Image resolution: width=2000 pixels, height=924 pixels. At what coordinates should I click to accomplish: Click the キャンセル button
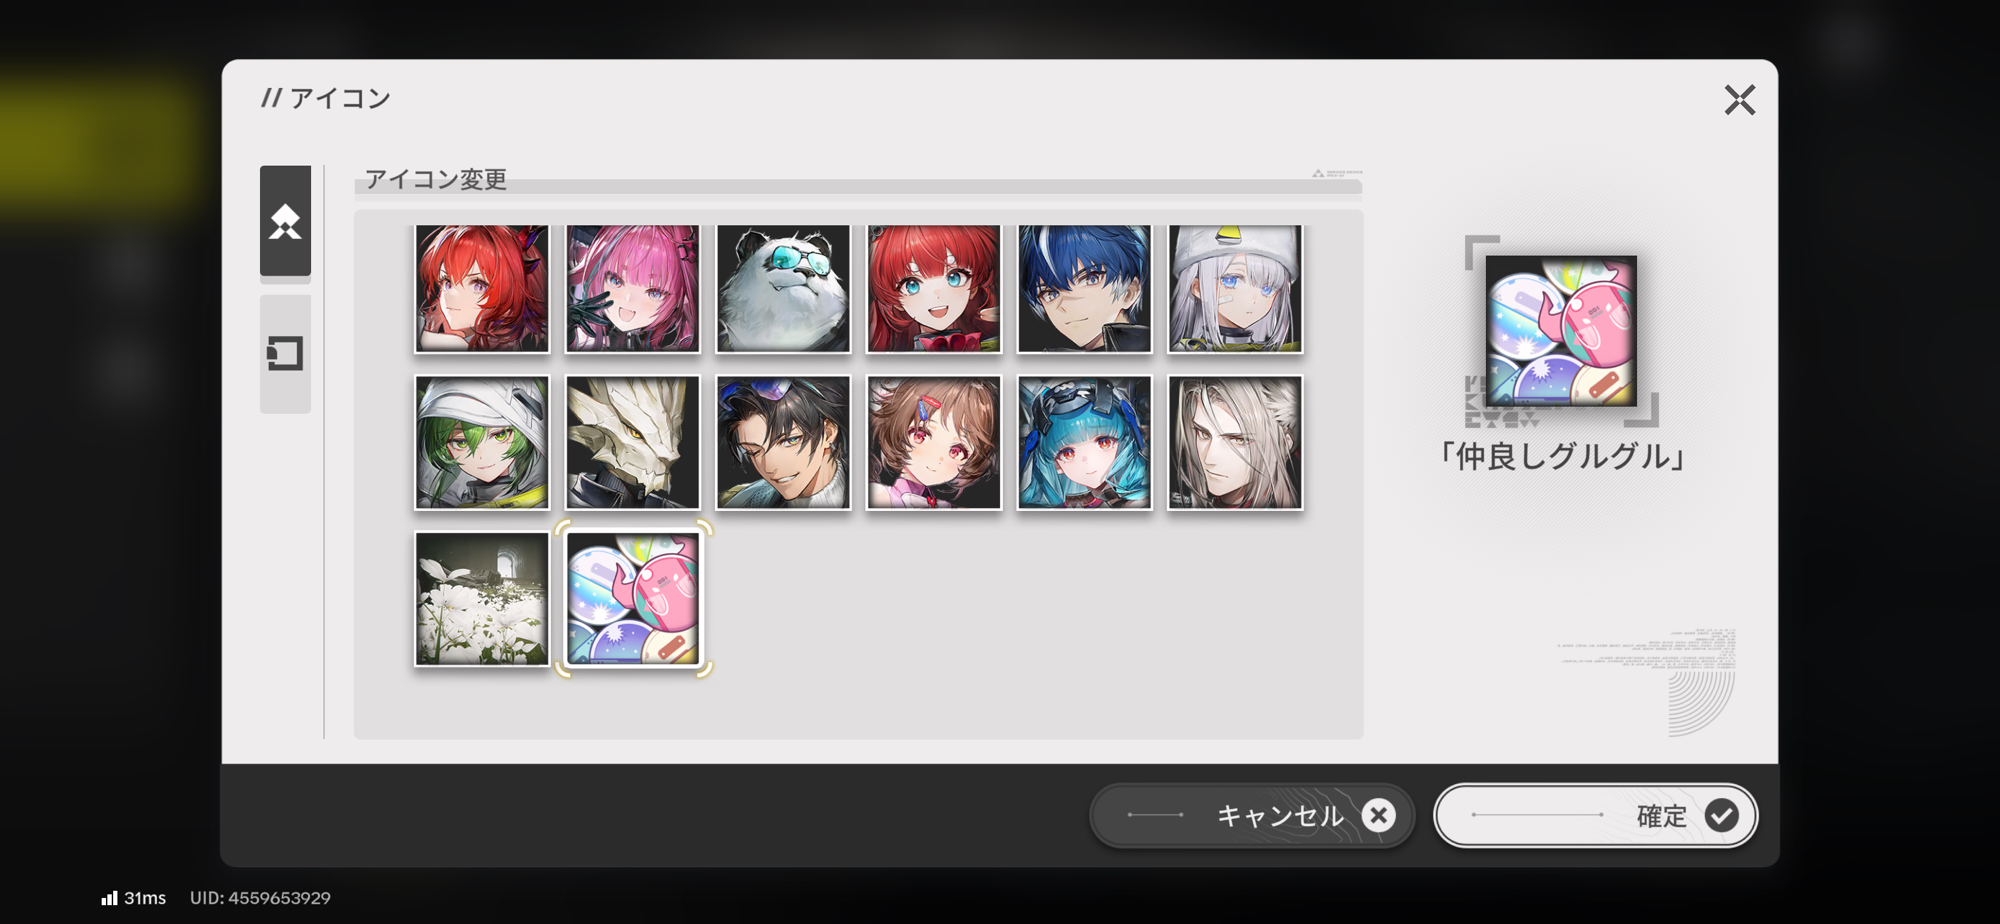tap(1252, 816)
